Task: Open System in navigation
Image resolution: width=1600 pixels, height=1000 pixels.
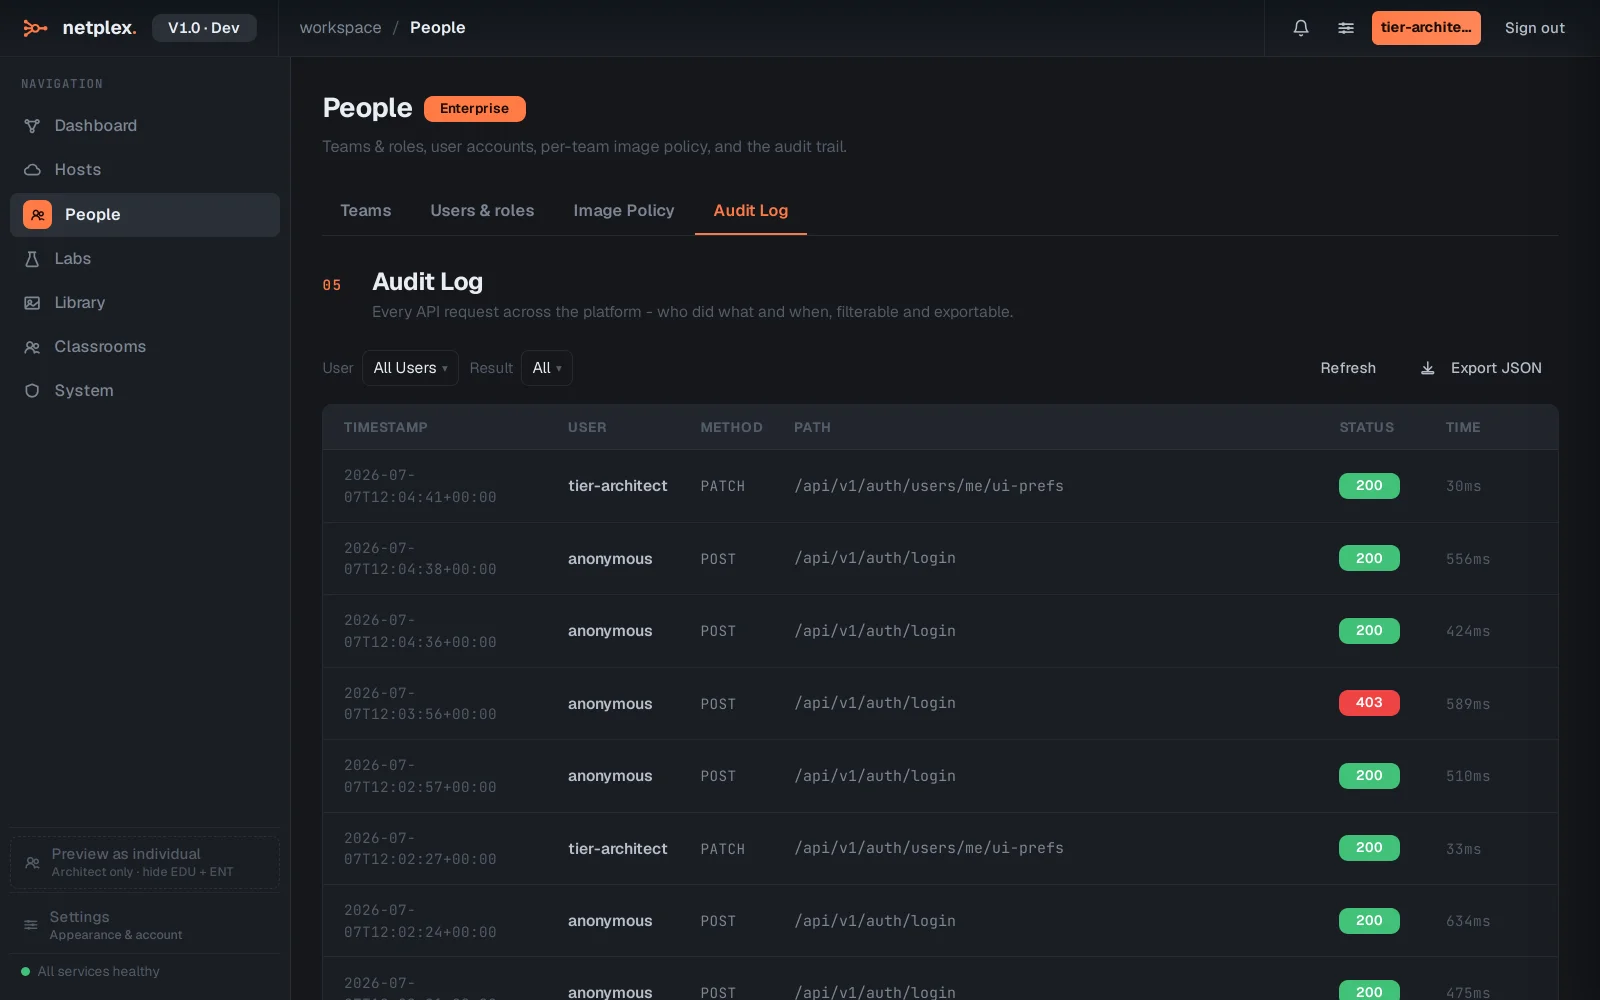Action: point(145,391)
